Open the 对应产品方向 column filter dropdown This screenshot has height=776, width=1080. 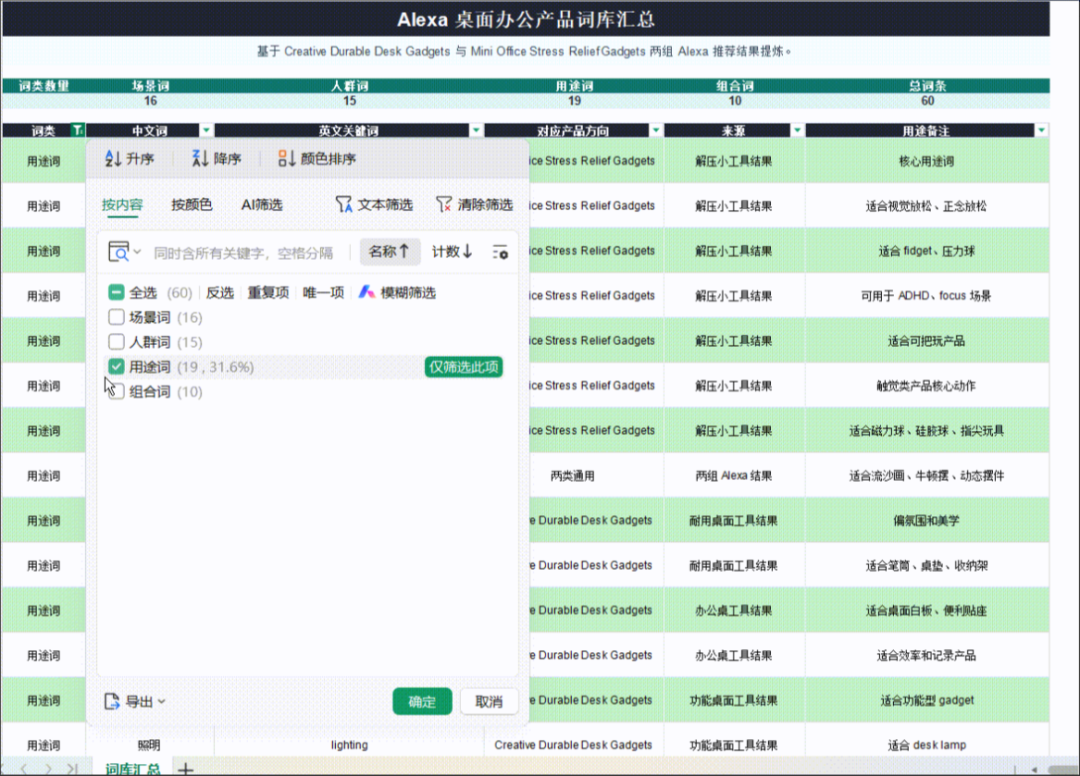tap(656, 130)
